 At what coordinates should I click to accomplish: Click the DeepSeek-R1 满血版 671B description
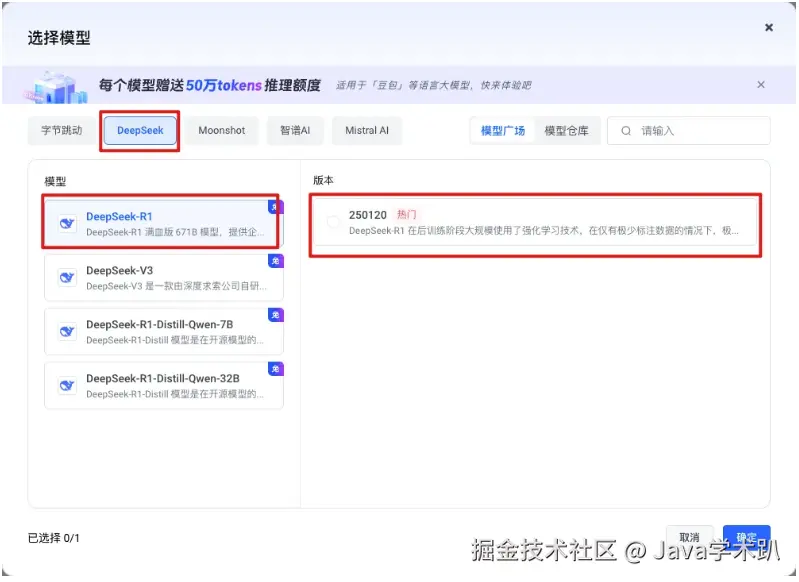(x=175, y=232)
